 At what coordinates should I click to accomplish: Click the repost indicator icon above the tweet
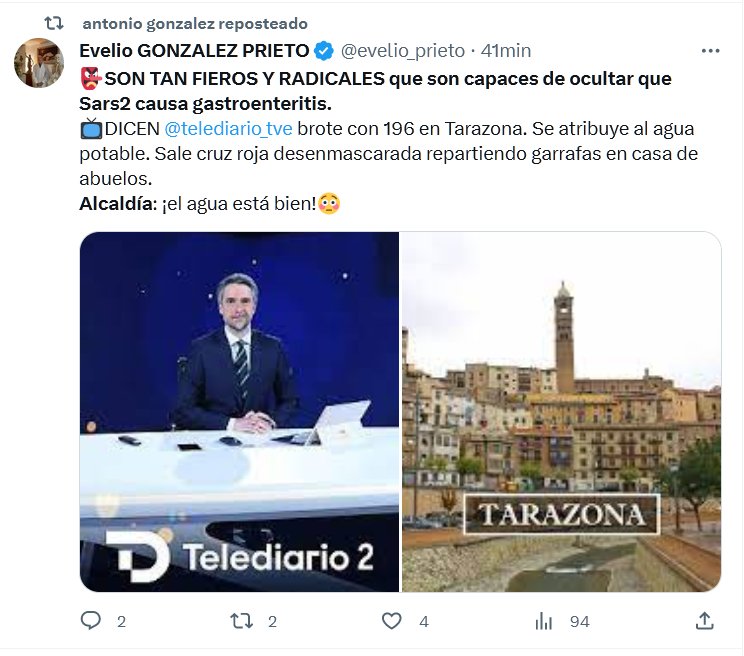coord(54,23)
